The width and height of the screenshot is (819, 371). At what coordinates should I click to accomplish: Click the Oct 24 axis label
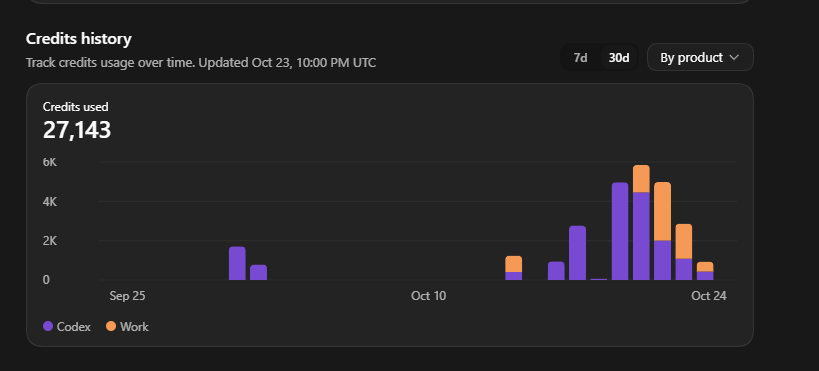[x=709, y=296]
